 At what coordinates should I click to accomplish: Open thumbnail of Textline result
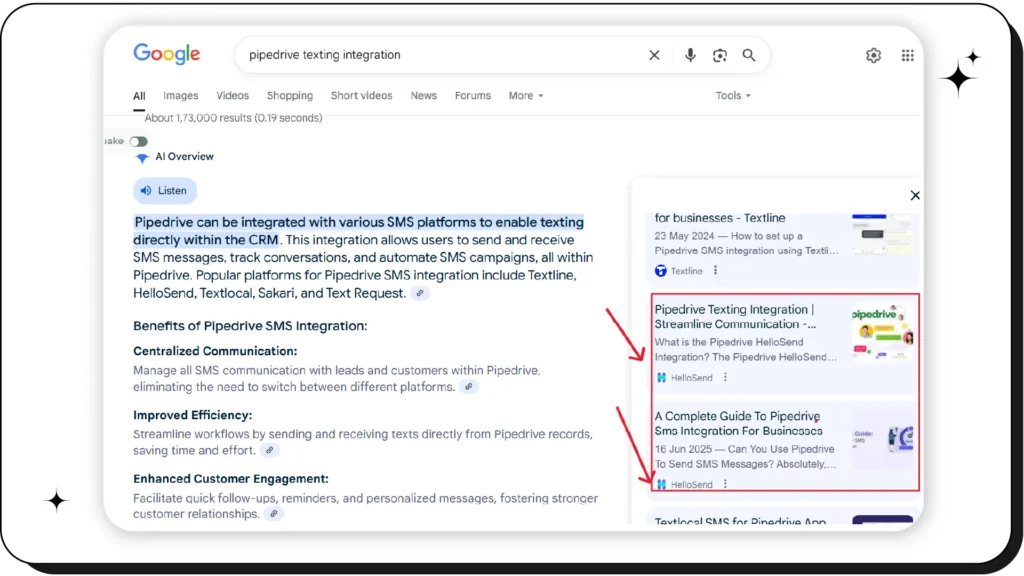[882, 234]
